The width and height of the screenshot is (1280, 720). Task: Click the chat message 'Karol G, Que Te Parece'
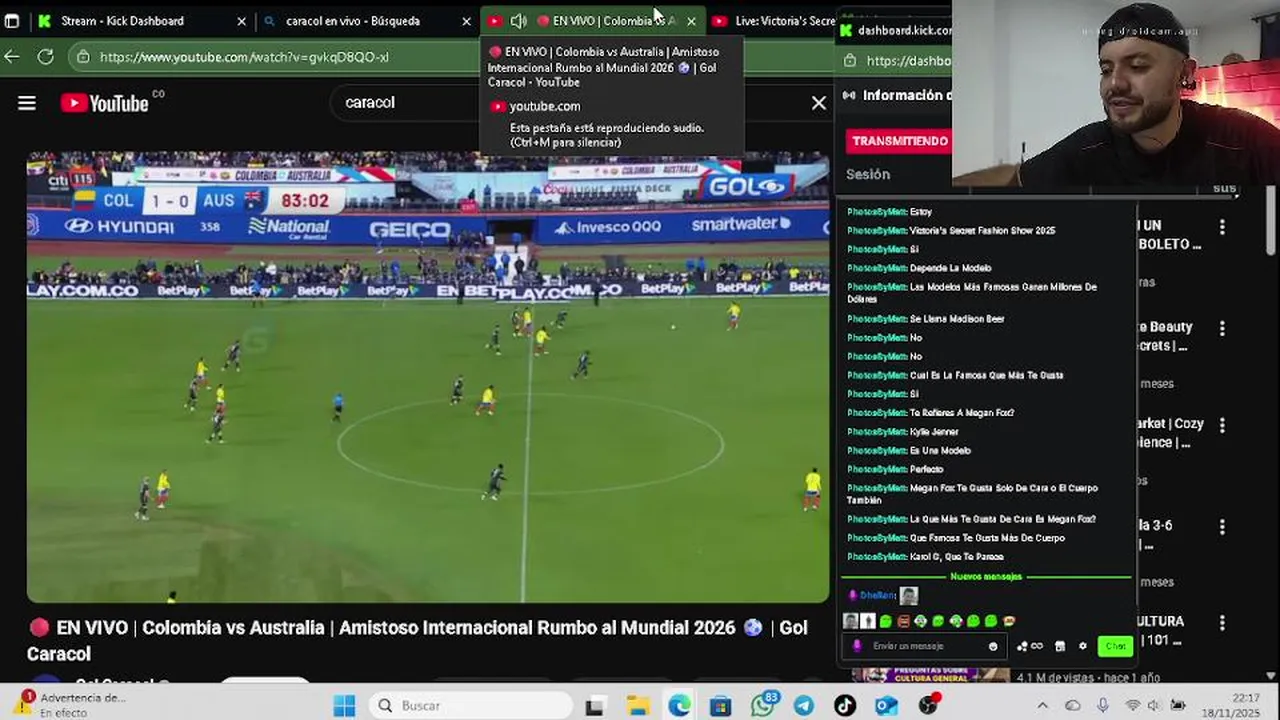click(956, 557)
